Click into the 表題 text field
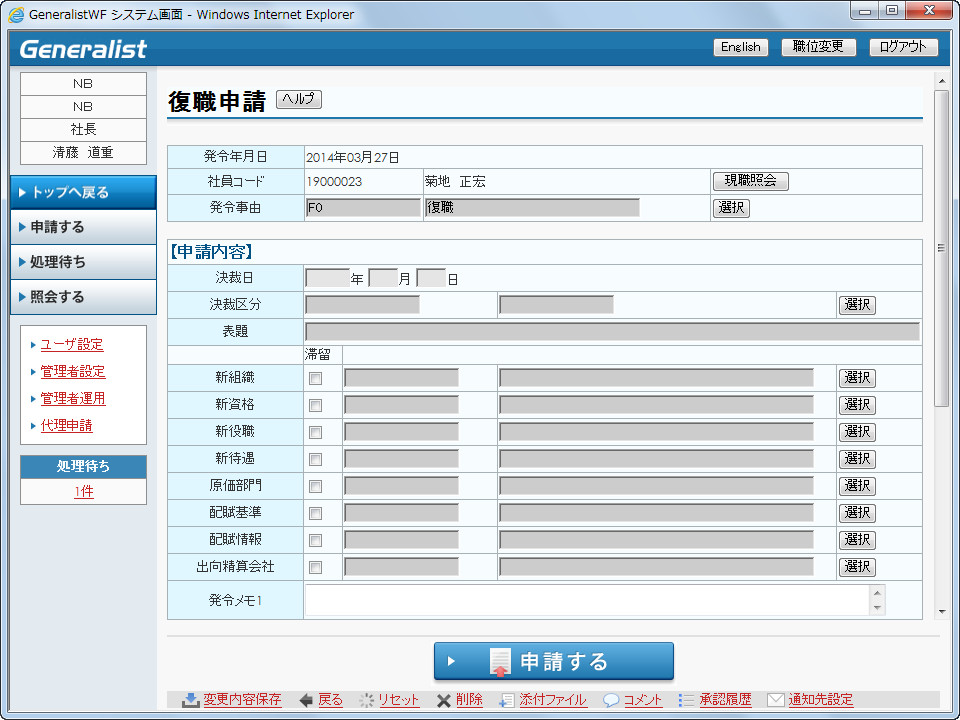 click(x=611, y=332)
